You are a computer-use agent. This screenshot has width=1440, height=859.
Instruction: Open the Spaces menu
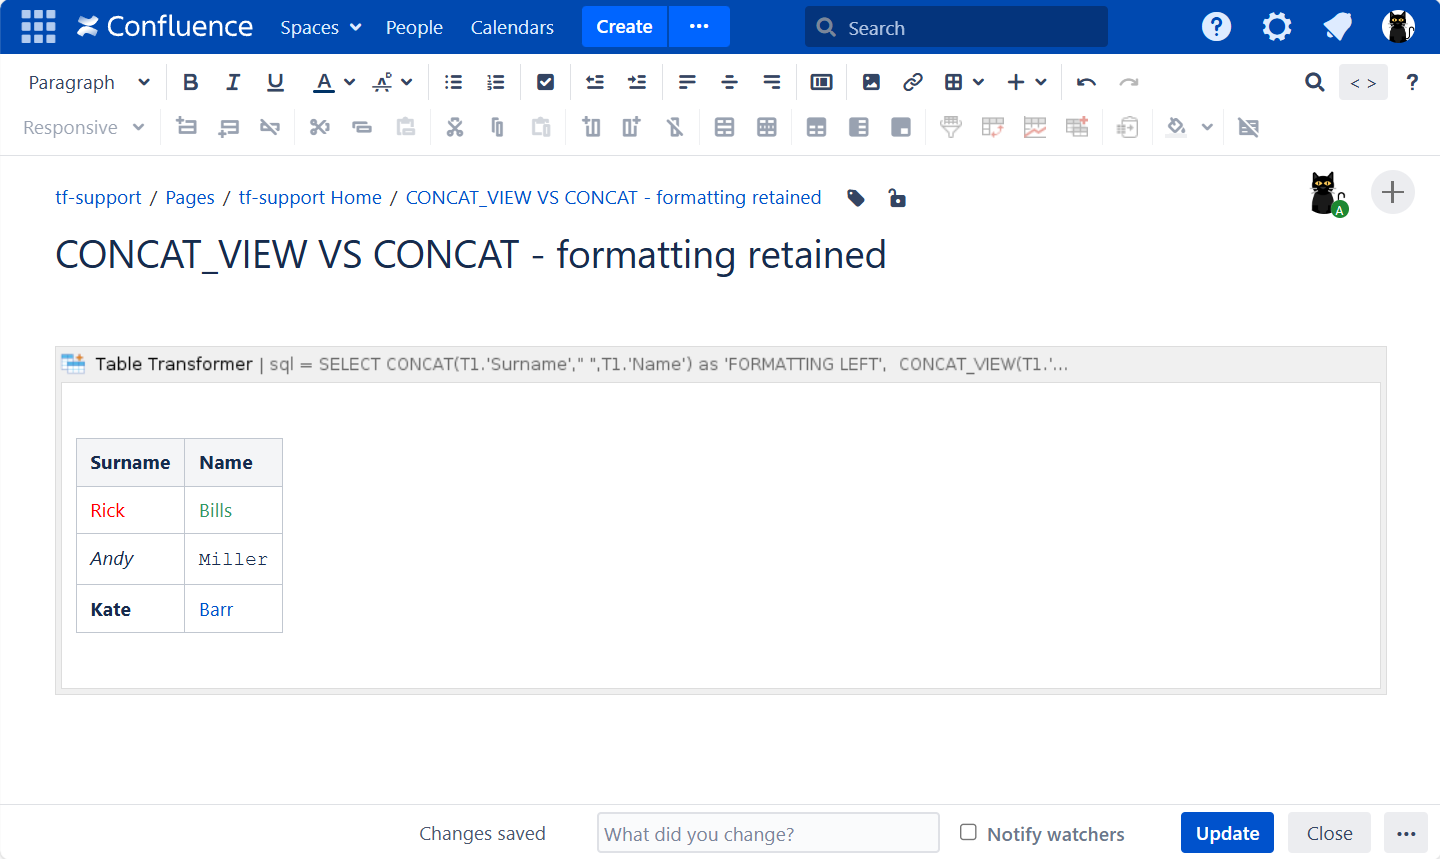pyautogui.click(x=320, y=27)
